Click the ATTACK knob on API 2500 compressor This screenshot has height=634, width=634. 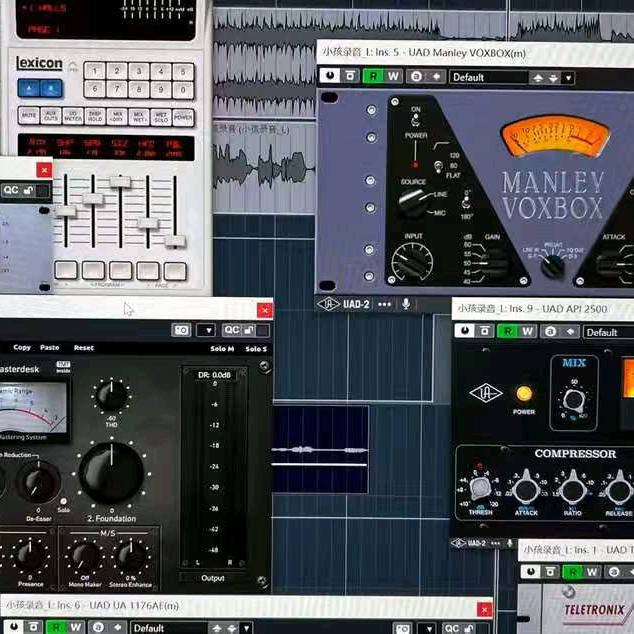coord(526,489)
